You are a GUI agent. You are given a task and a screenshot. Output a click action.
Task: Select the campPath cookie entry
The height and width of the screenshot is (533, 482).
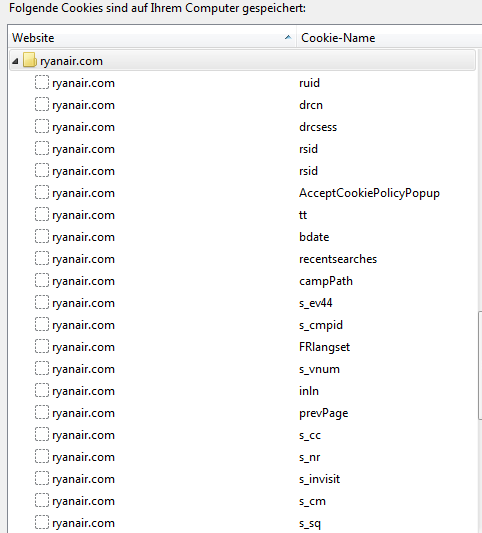click(242, 281)
